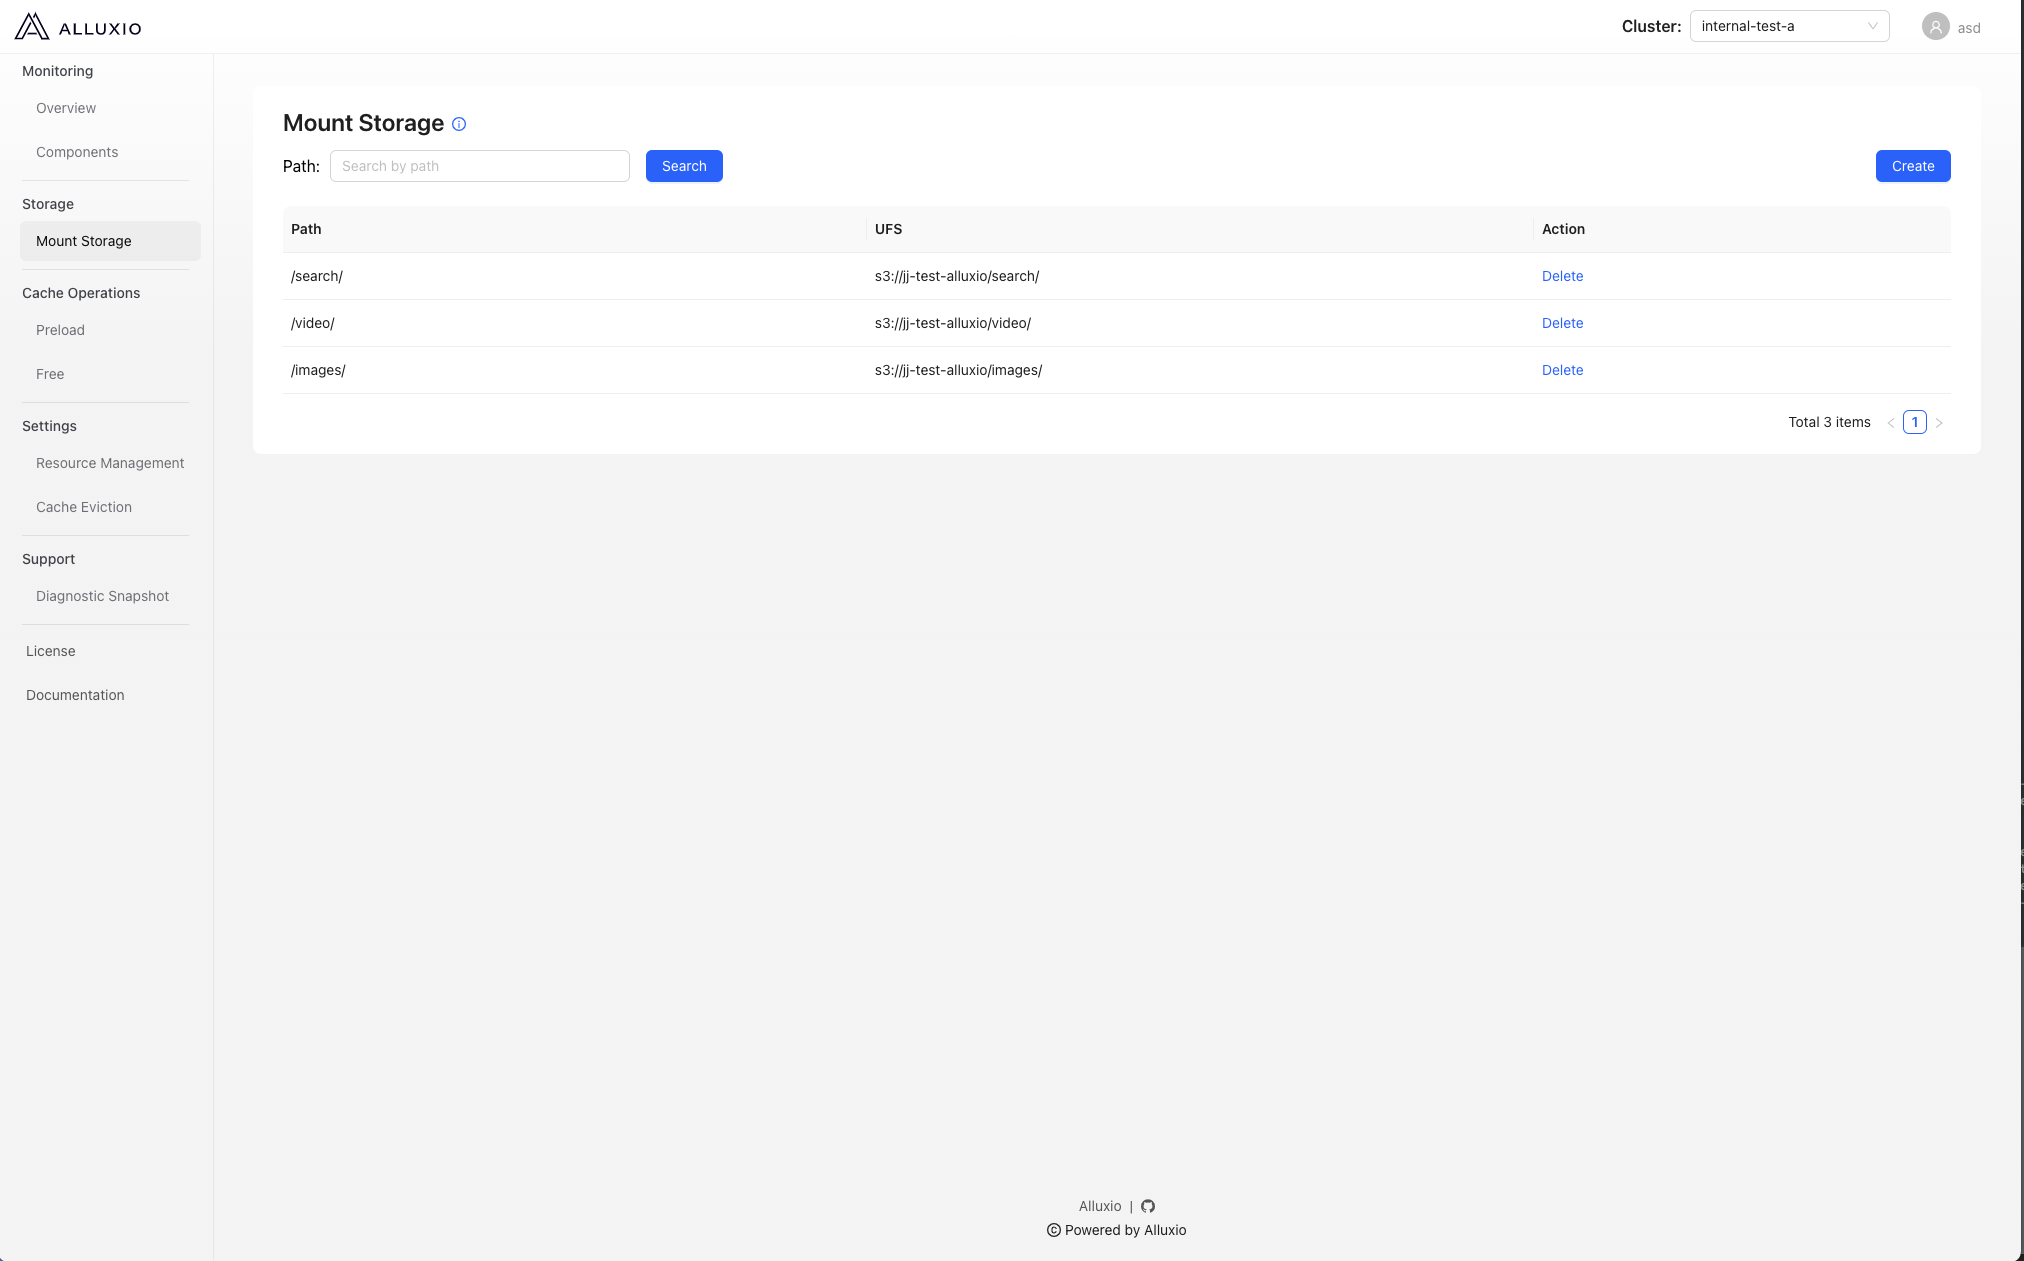Click the GitHub icon in footer
This screenshot has height=1261, width=2024.
coord(1148,1206)
